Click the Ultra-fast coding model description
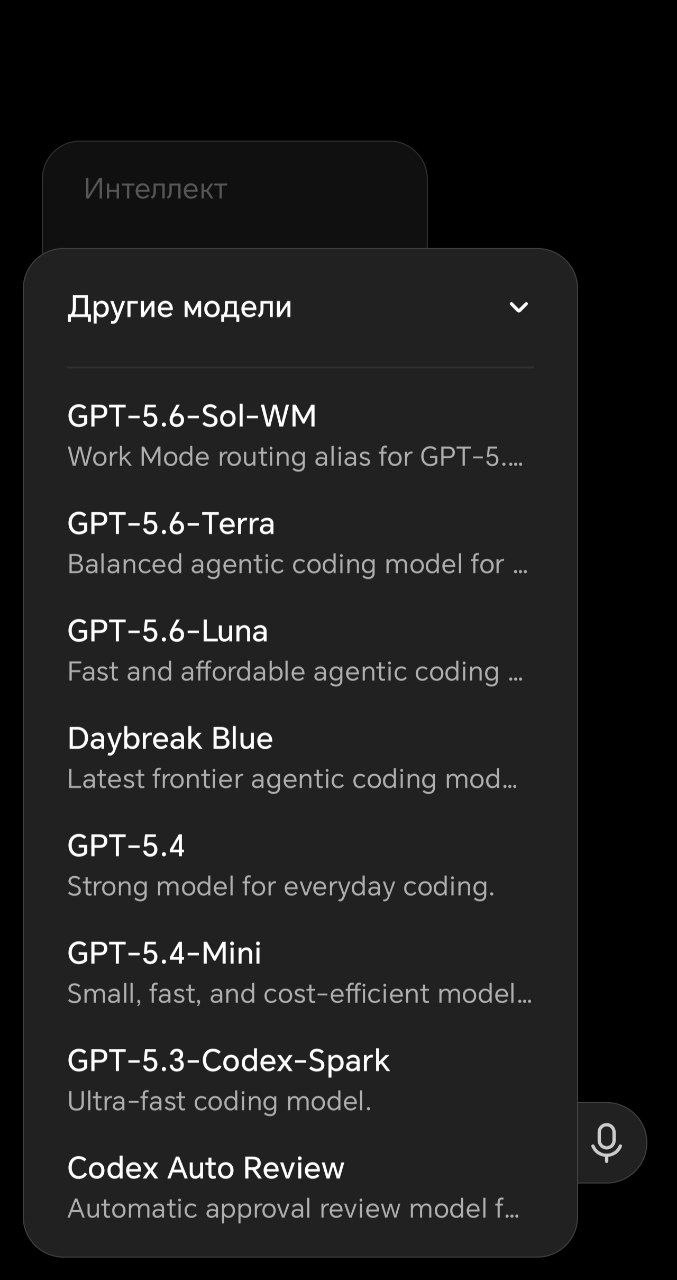The width and height of the screenshot is (677, 1280). [x=219, y=1102]
